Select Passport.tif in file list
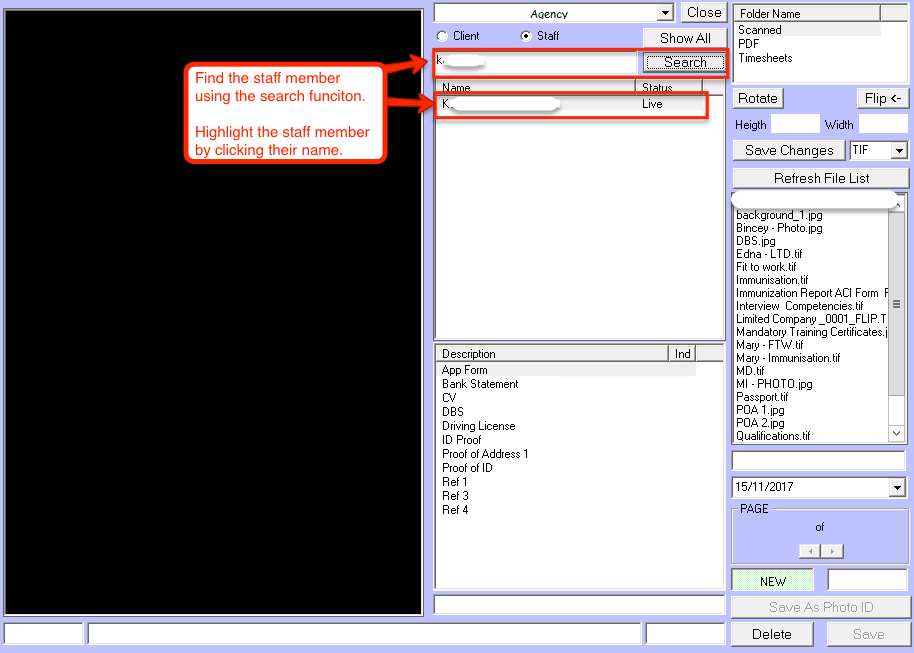The image size is (914, 653). pos(762,397)
